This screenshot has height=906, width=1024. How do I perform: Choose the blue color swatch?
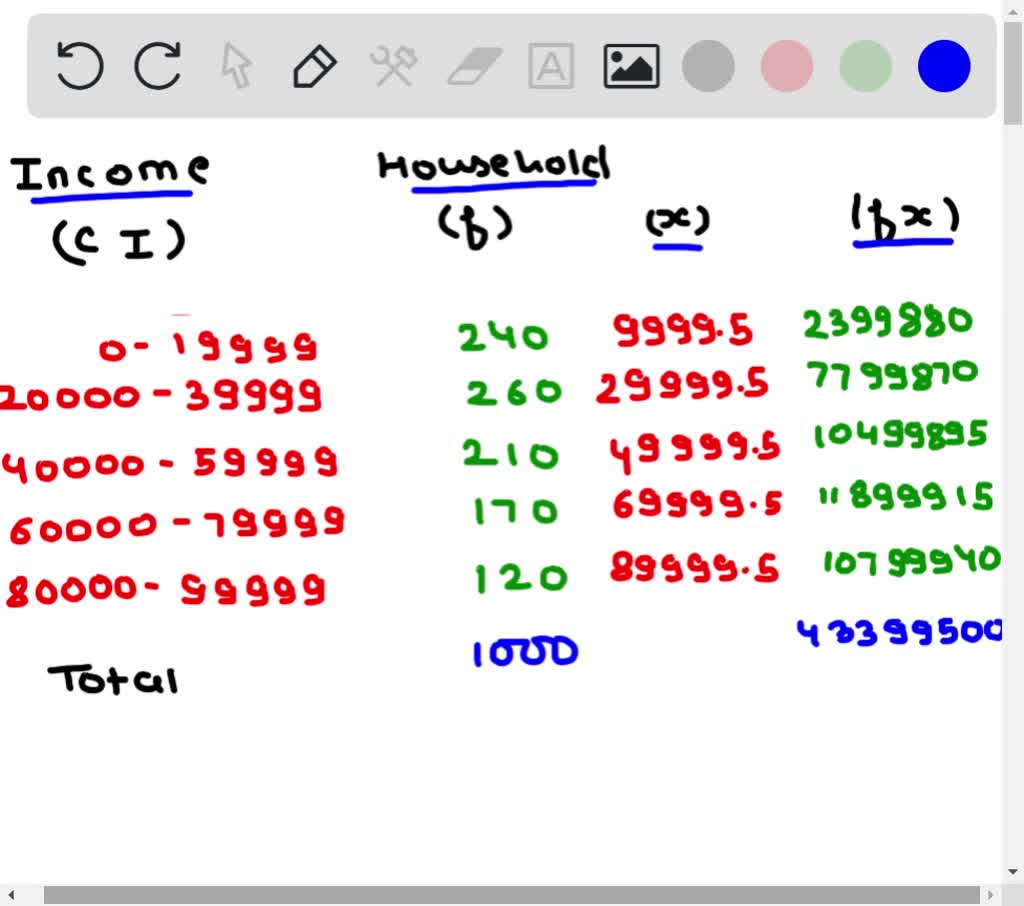[x=944, y=66]
